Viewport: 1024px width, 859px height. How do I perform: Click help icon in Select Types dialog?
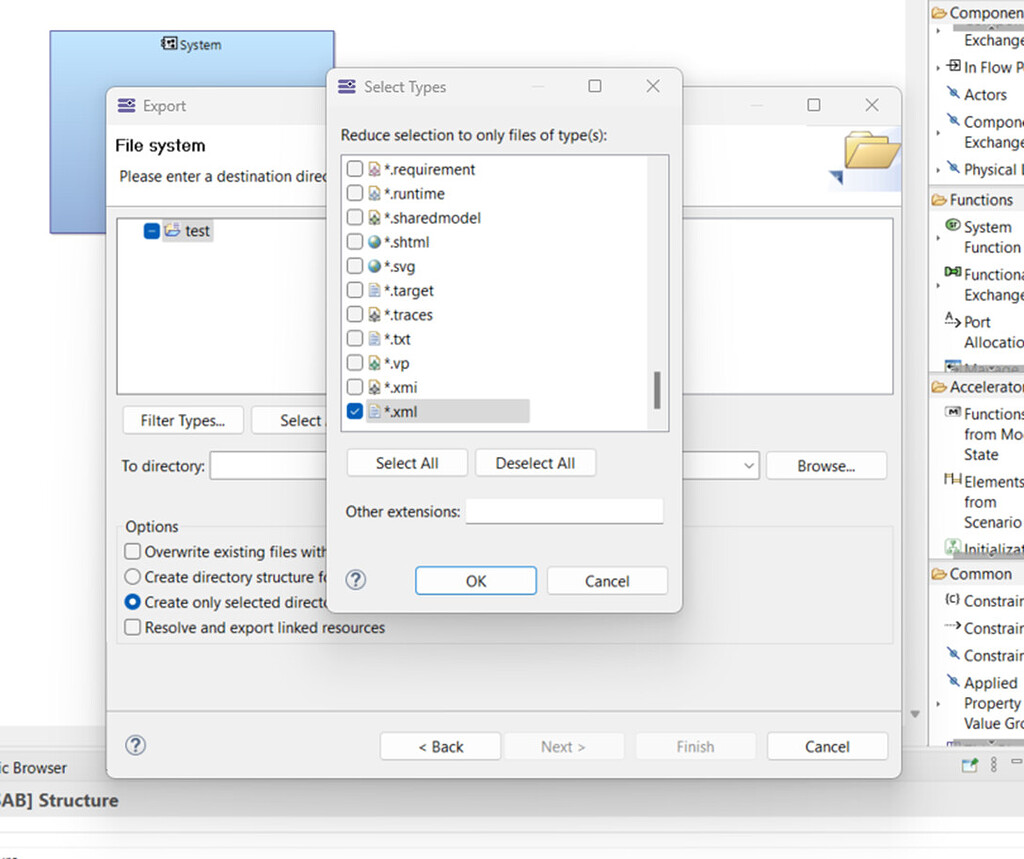tap(356, 580)
